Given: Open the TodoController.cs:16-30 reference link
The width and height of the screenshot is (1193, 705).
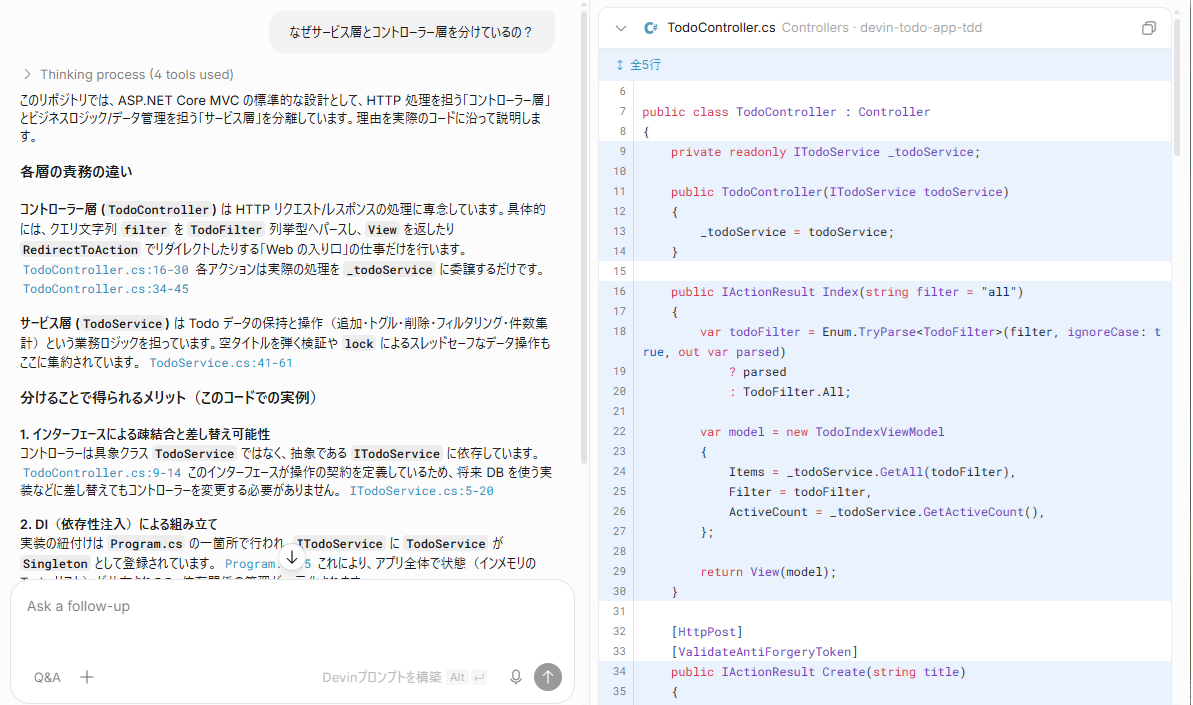Looking at the screenshot, I should coord(106,269).
